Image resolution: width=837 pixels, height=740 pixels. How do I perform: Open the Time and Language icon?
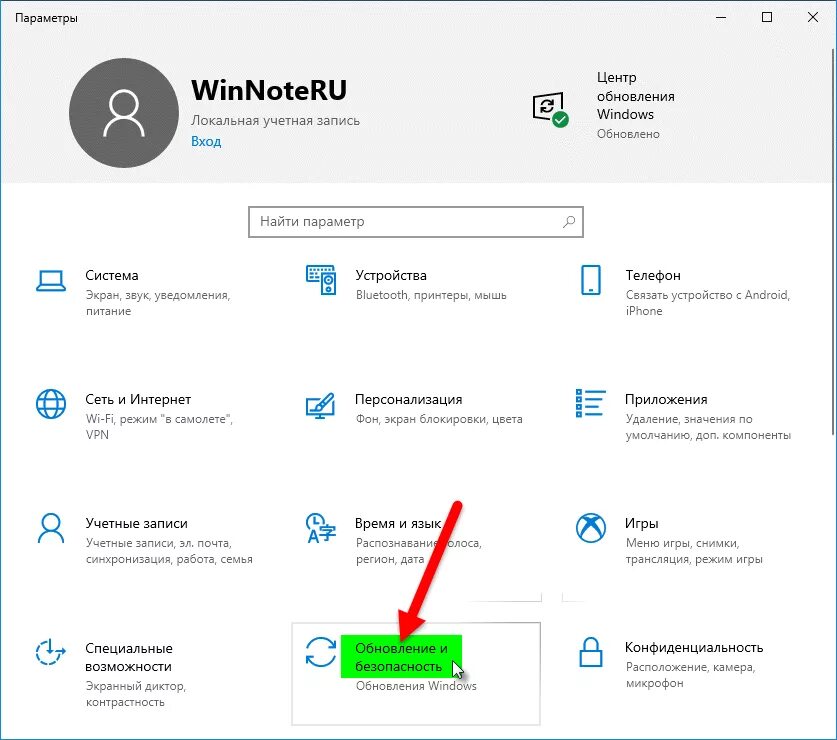[x=321, y=528]
